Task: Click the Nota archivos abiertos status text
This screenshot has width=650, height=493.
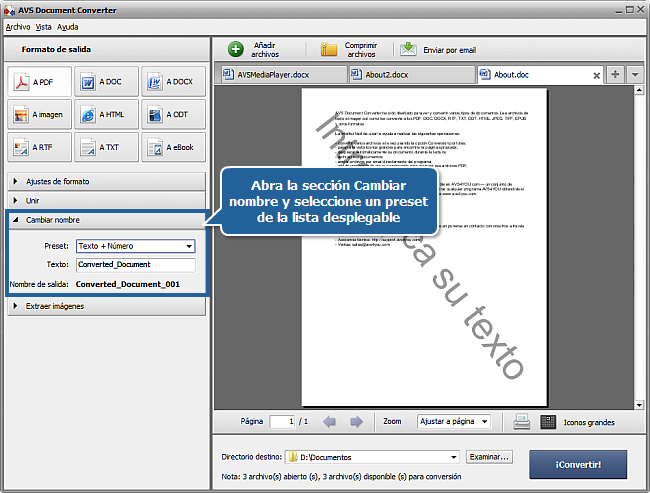Action: pos(341,476)
